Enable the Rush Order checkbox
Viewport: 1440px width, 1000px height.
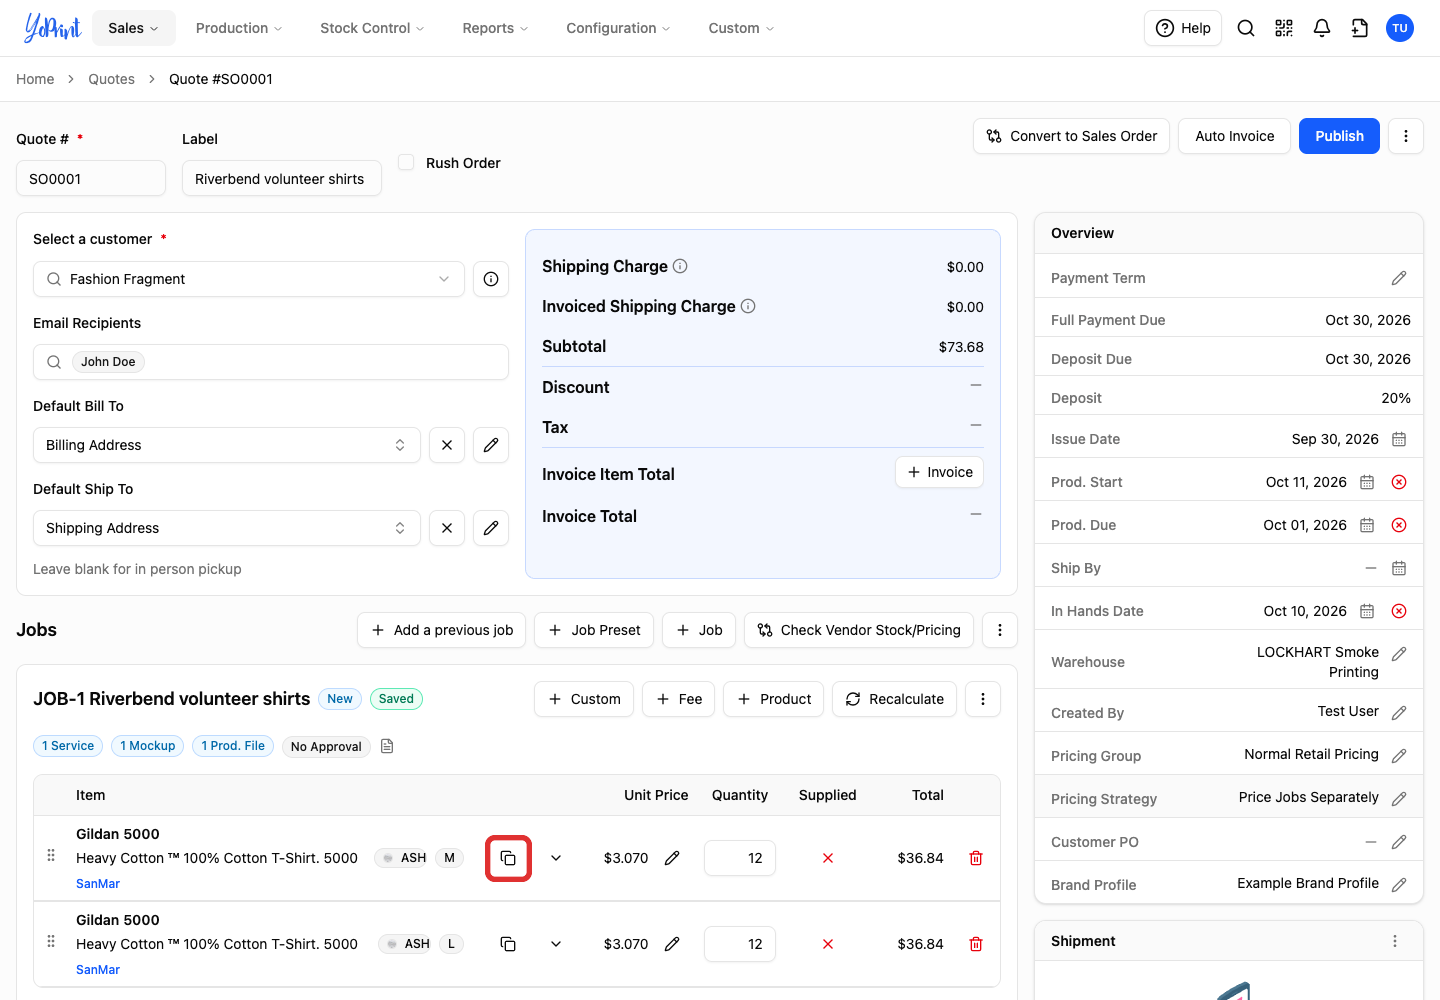406,162
